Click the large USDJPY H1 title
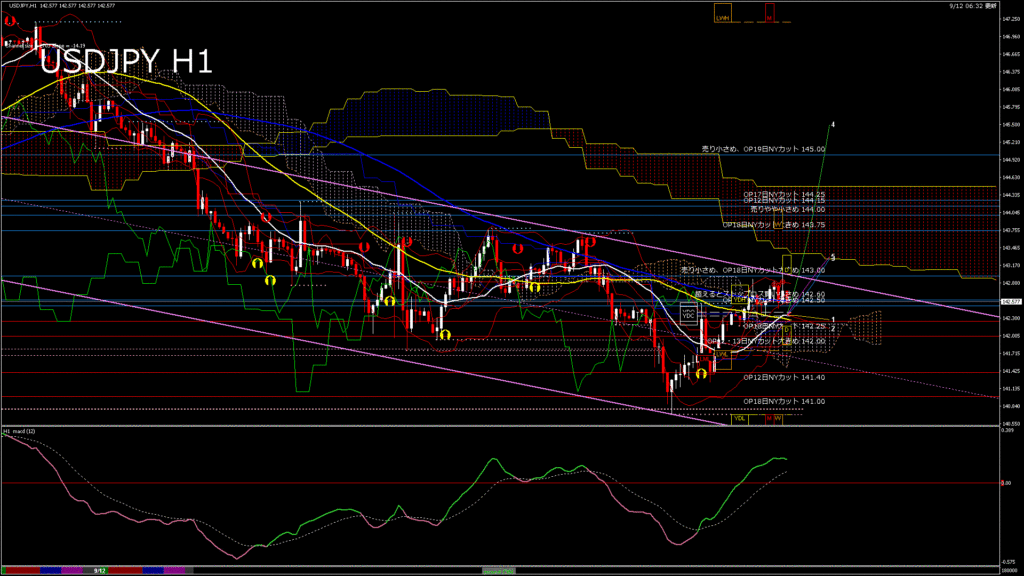The height and width of the screenshot is (576, 1024). pyautogui.click(x=126, y=62)
